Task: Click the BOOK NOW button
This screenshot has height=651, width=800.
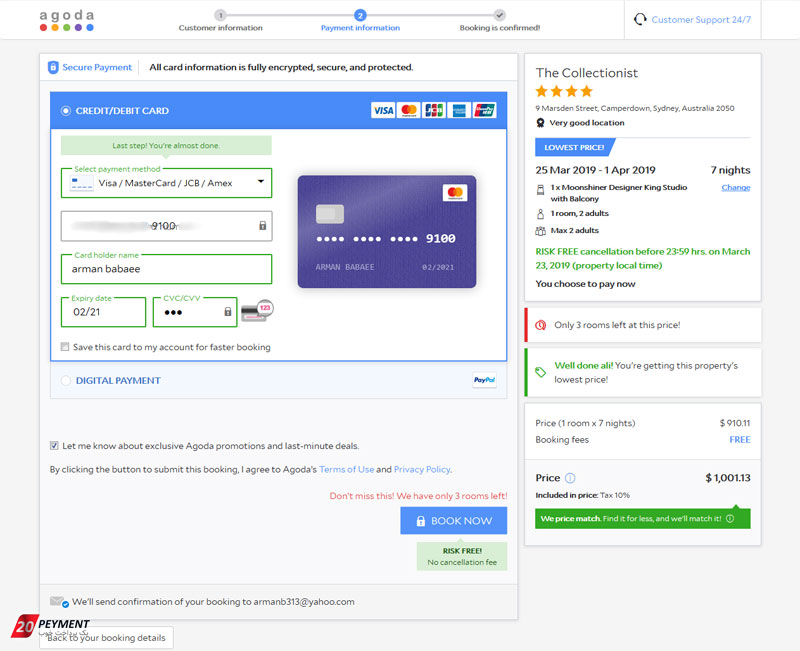Action: pos(454,520)
